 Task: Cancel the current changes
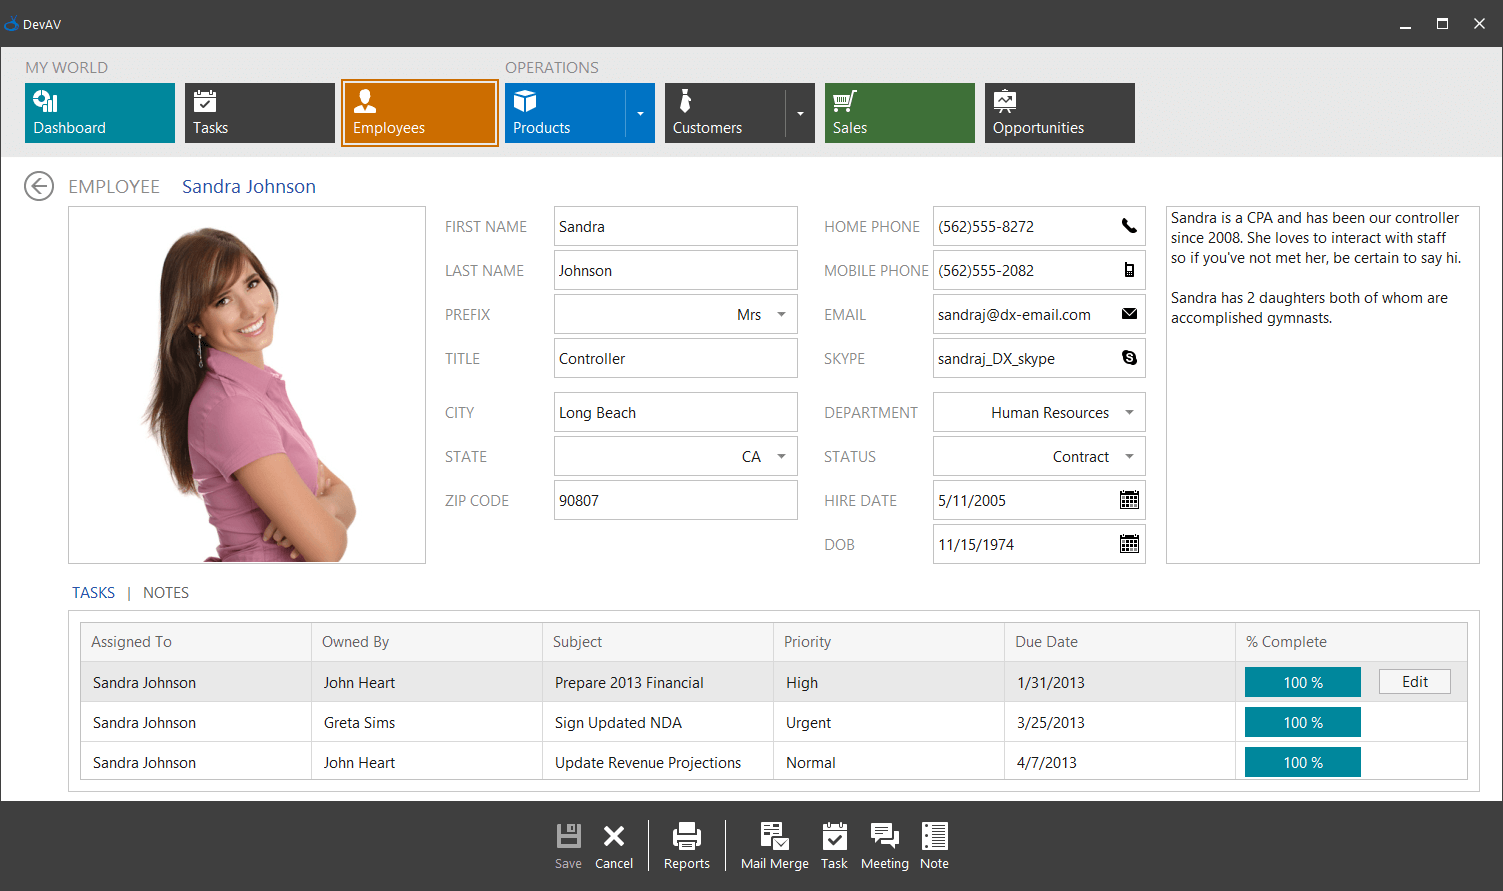point(613,845)
